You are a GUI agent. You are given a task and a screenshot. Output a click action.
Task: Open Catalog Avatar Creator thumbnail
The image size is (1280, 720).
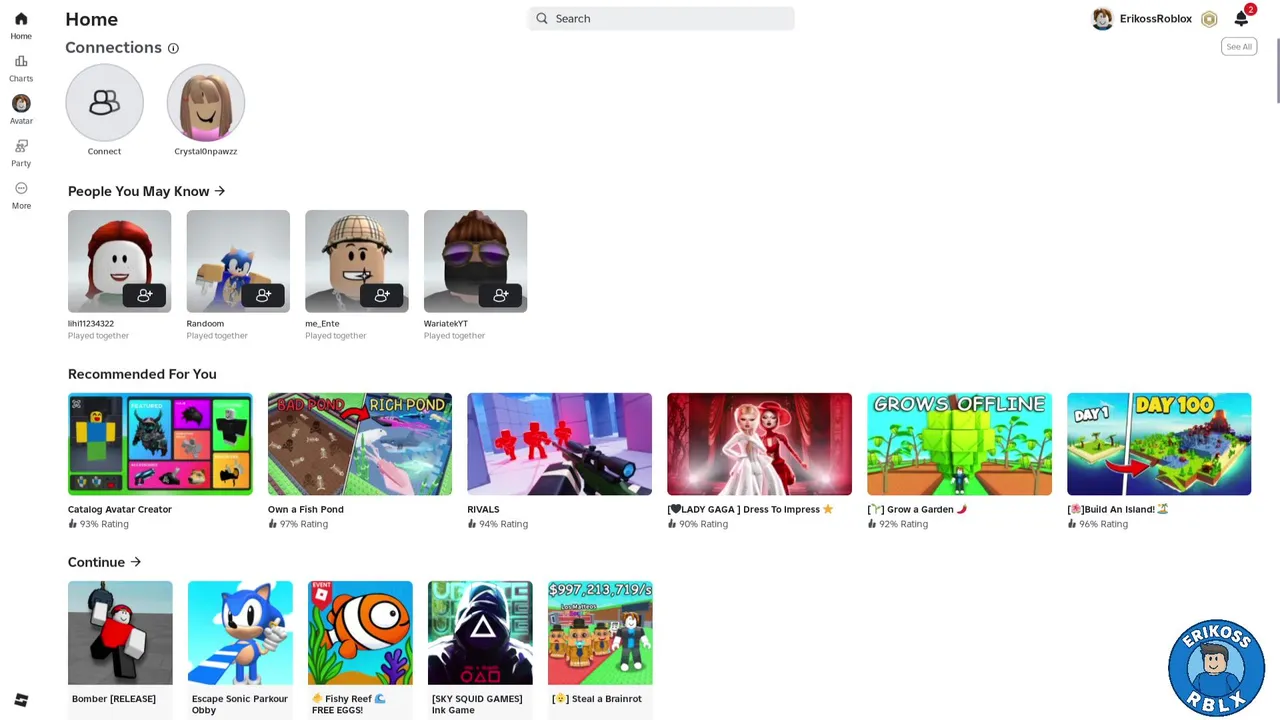[x=160, y=444]
